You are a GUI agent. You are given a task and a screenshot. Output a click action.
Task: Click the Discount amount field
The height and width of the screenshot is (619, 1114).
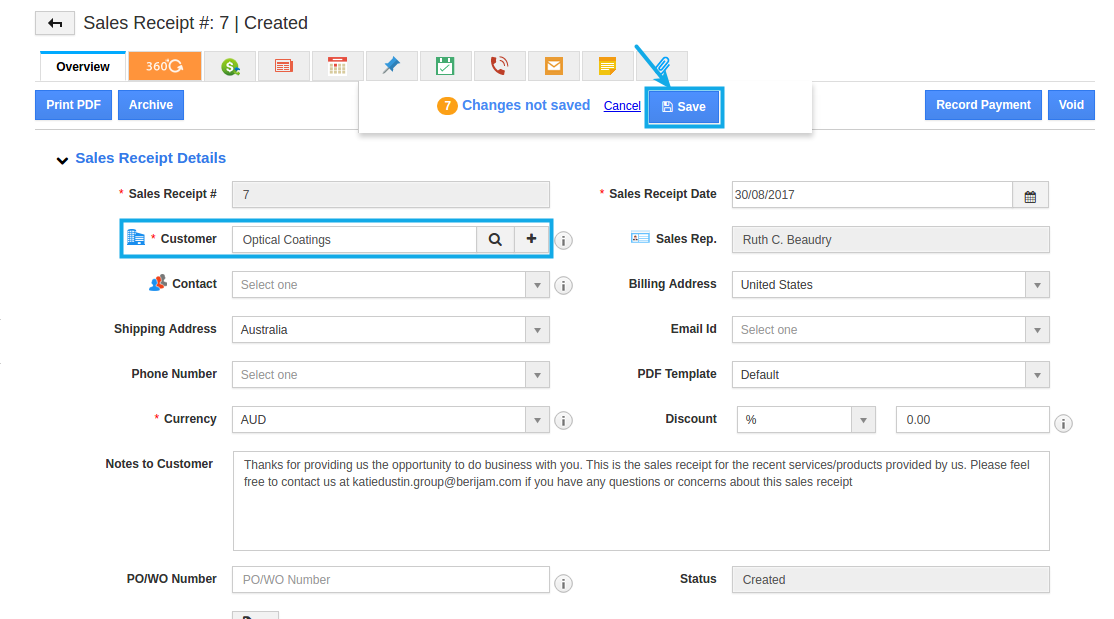(973, 419)
